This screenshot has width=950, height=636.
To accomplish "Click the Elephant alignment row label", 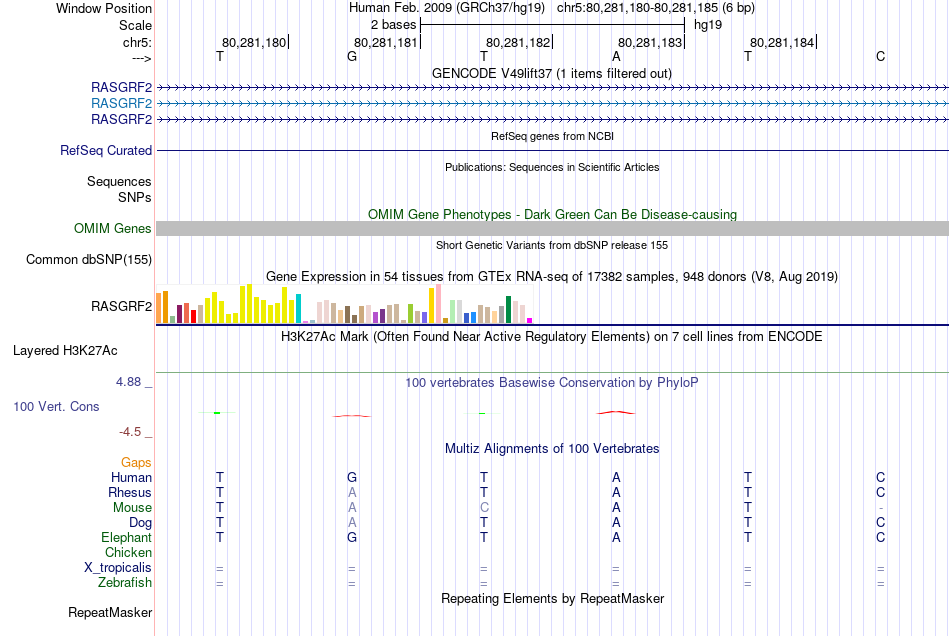I will point(126,537).
